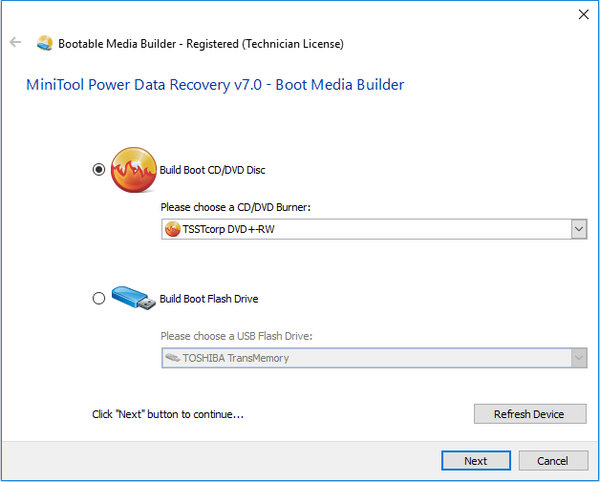Select Build Boot CD/DVD Disc radio button

[99, 169]
